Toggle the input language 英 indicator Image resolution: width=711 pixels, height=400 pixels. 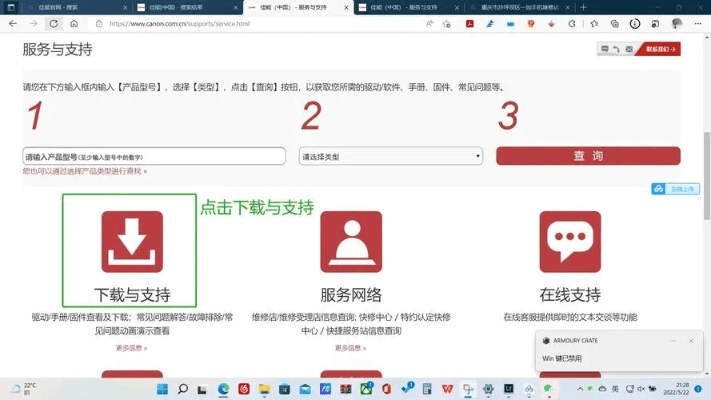[615, 389]
